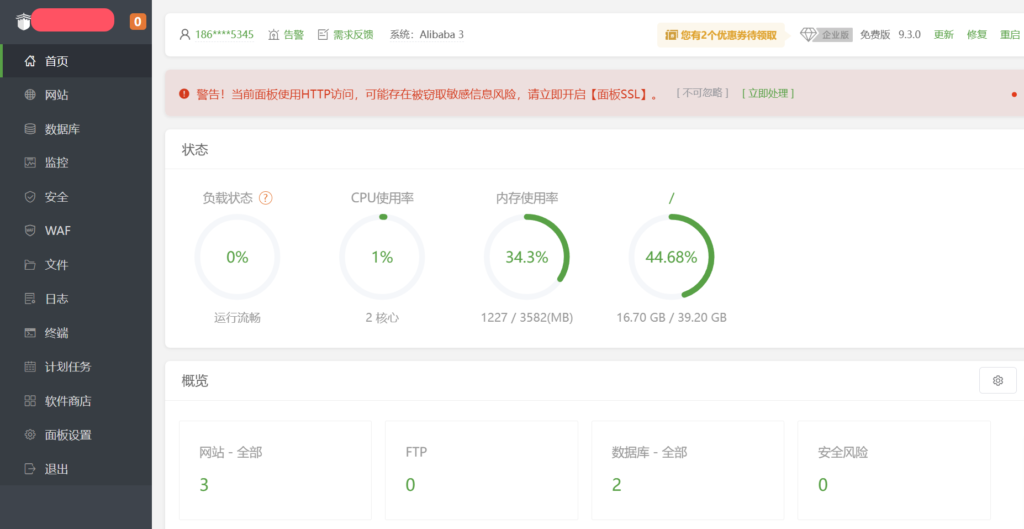Click the database icon for 数据库

[30, 129]
